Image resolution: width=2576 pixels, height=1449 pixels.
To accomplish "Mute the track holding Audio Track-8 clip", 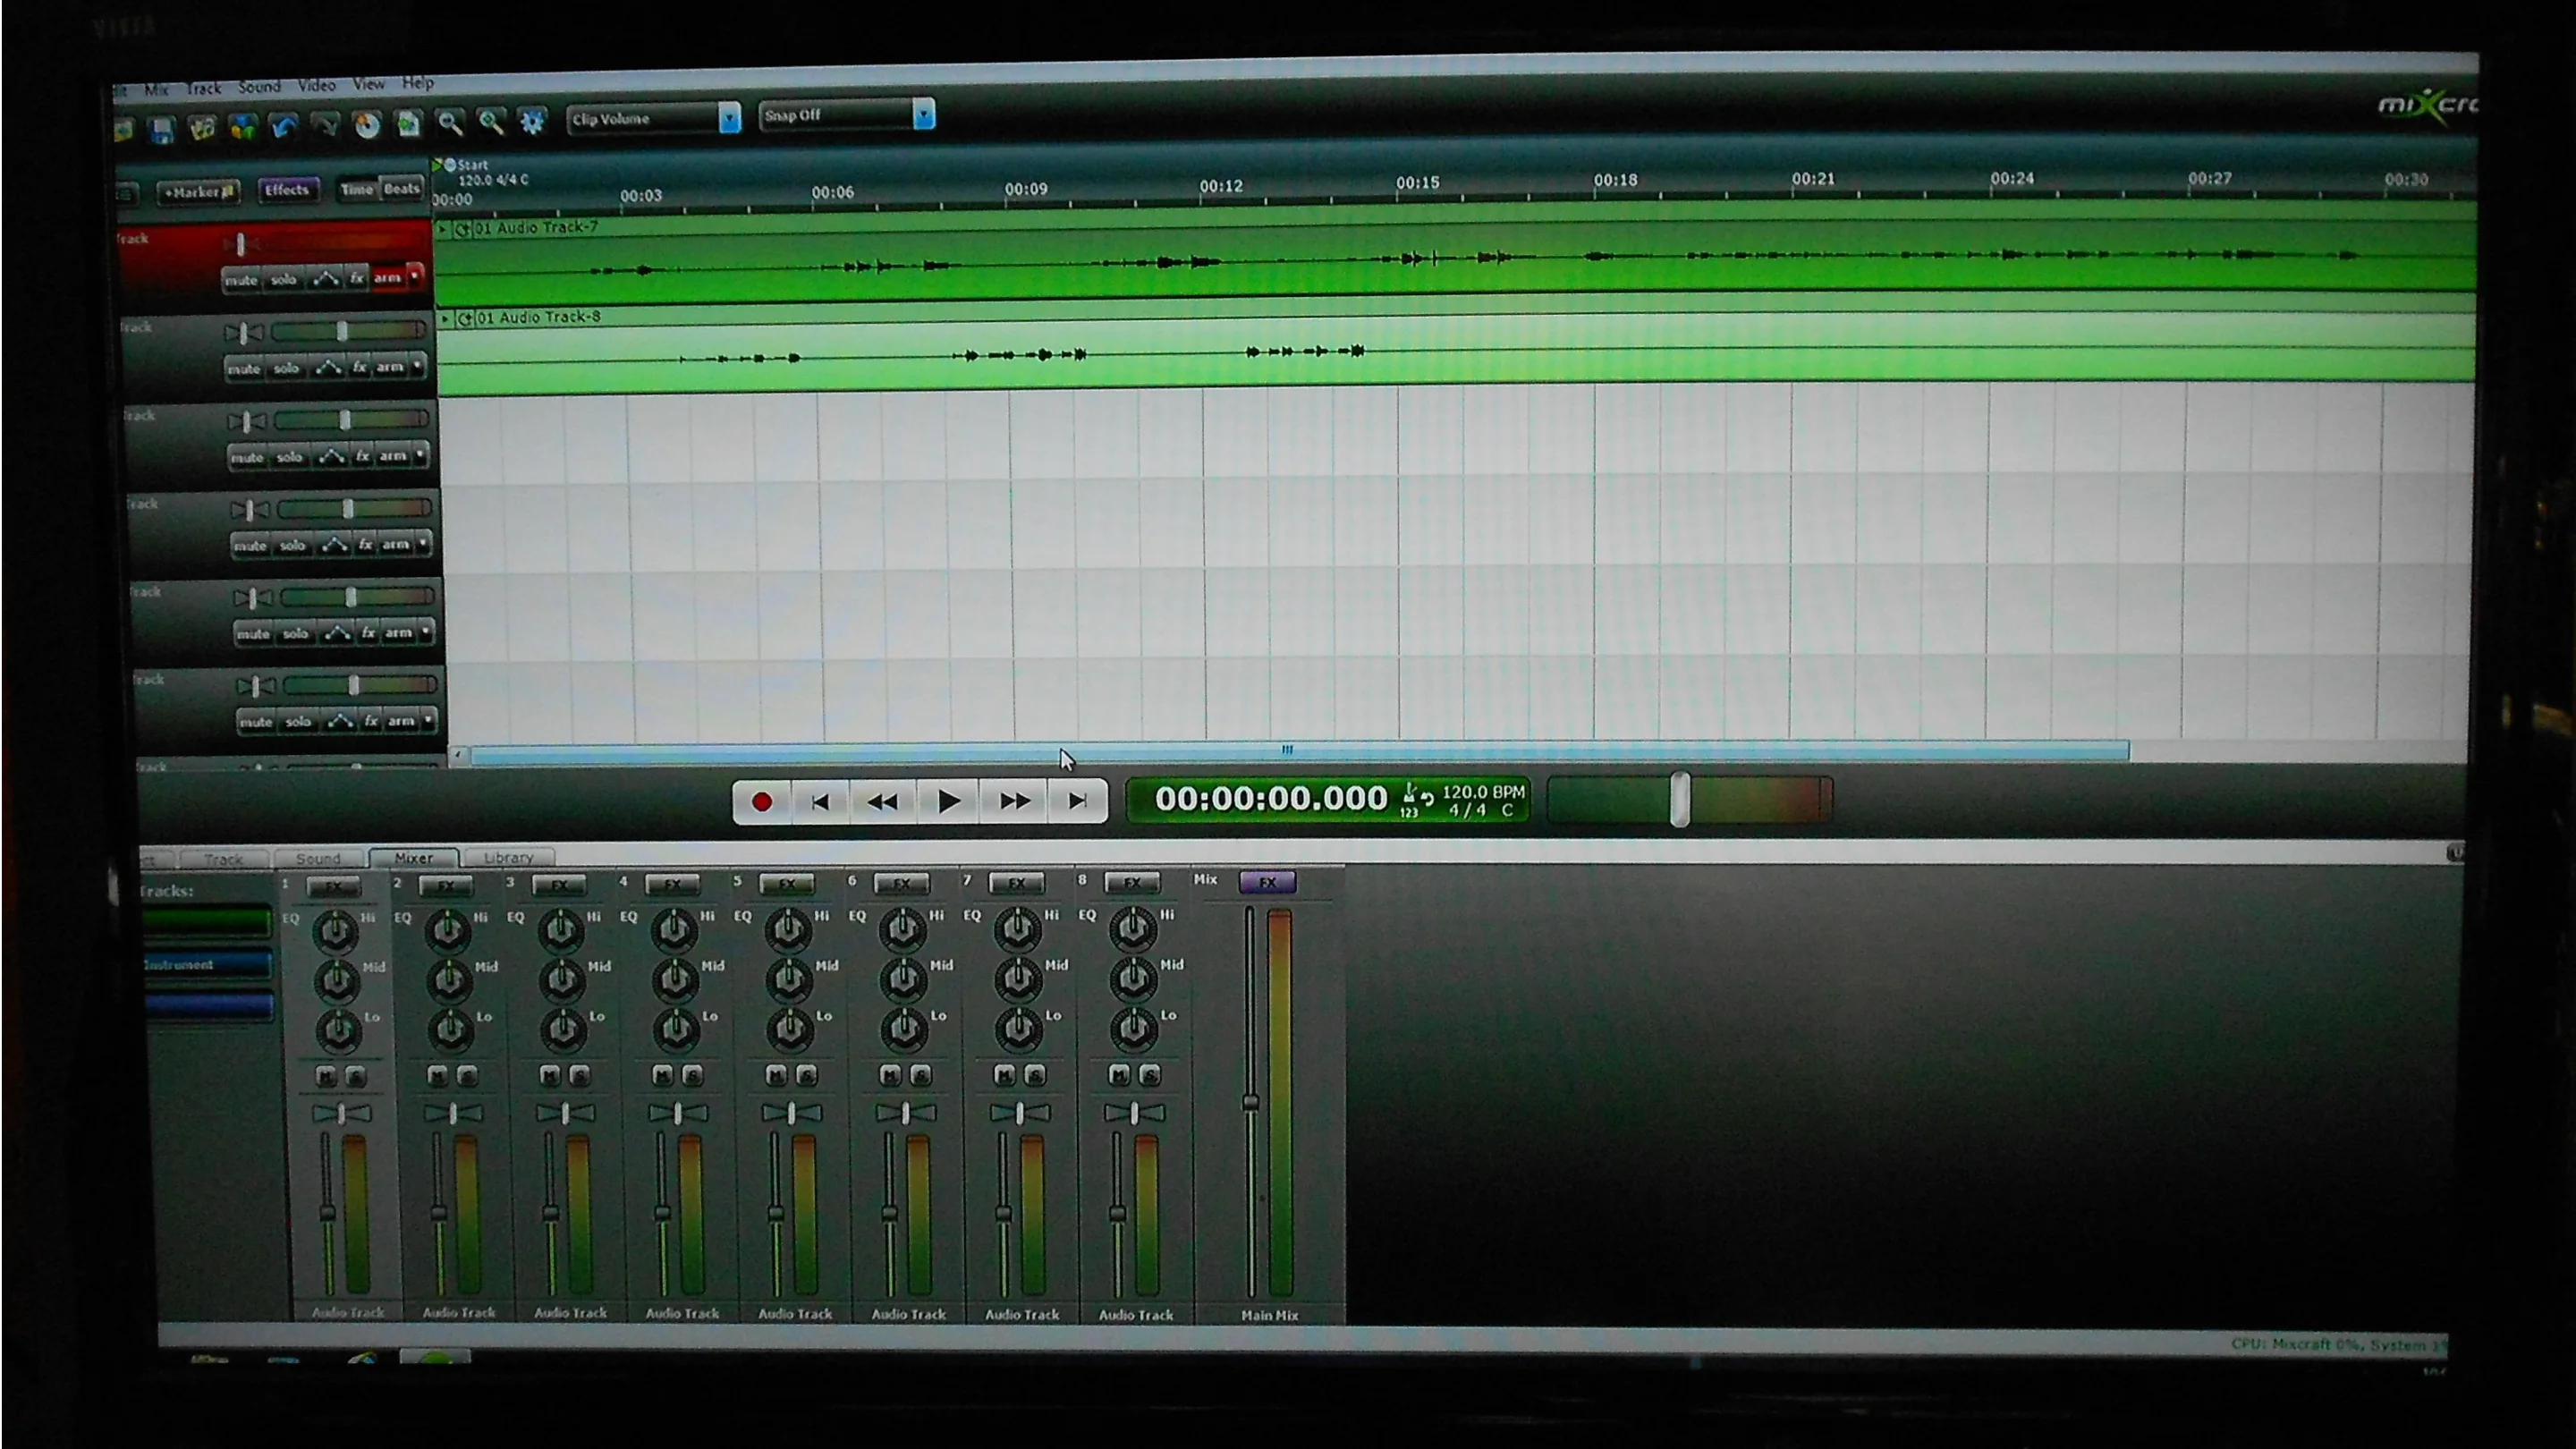I will 244,369.
